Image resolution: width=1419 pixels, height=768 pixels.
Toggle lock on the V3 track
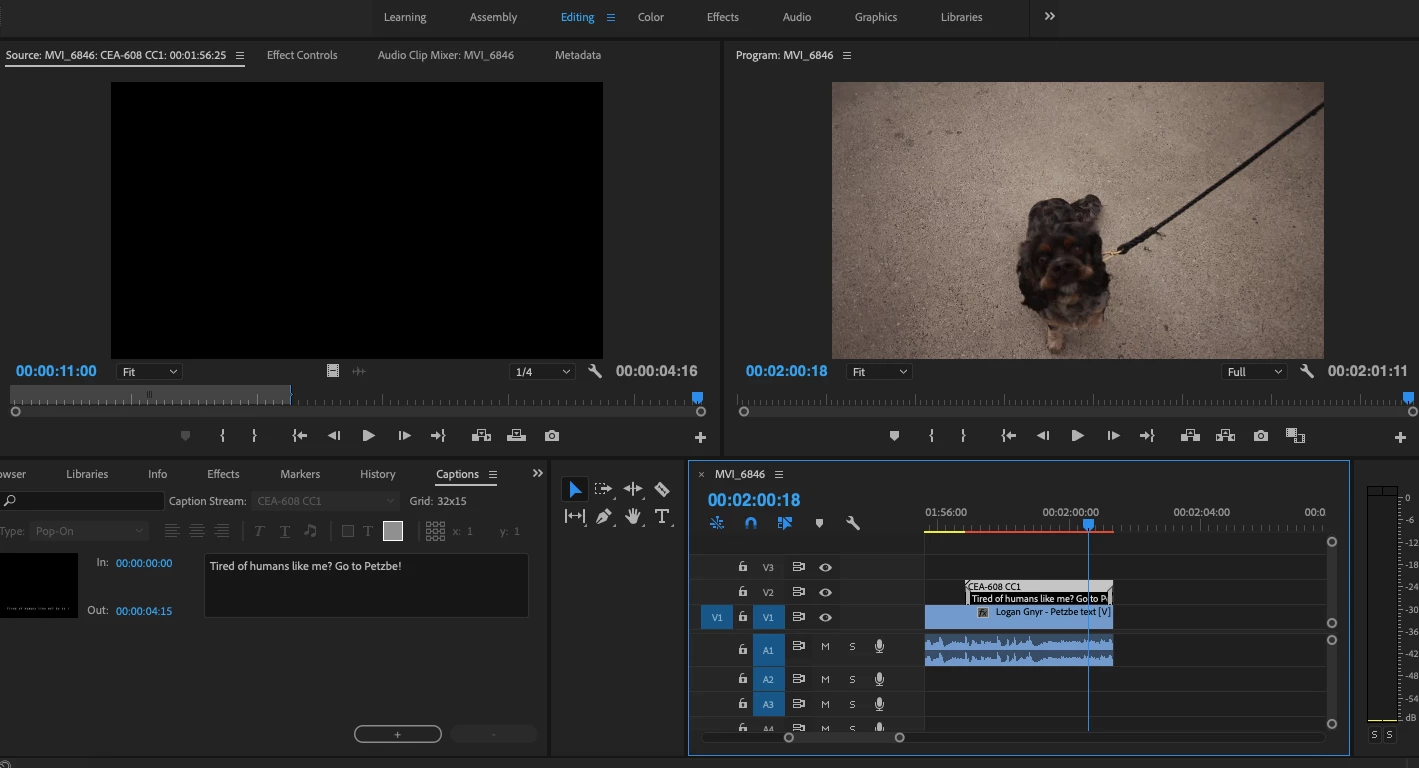point(742,567)
